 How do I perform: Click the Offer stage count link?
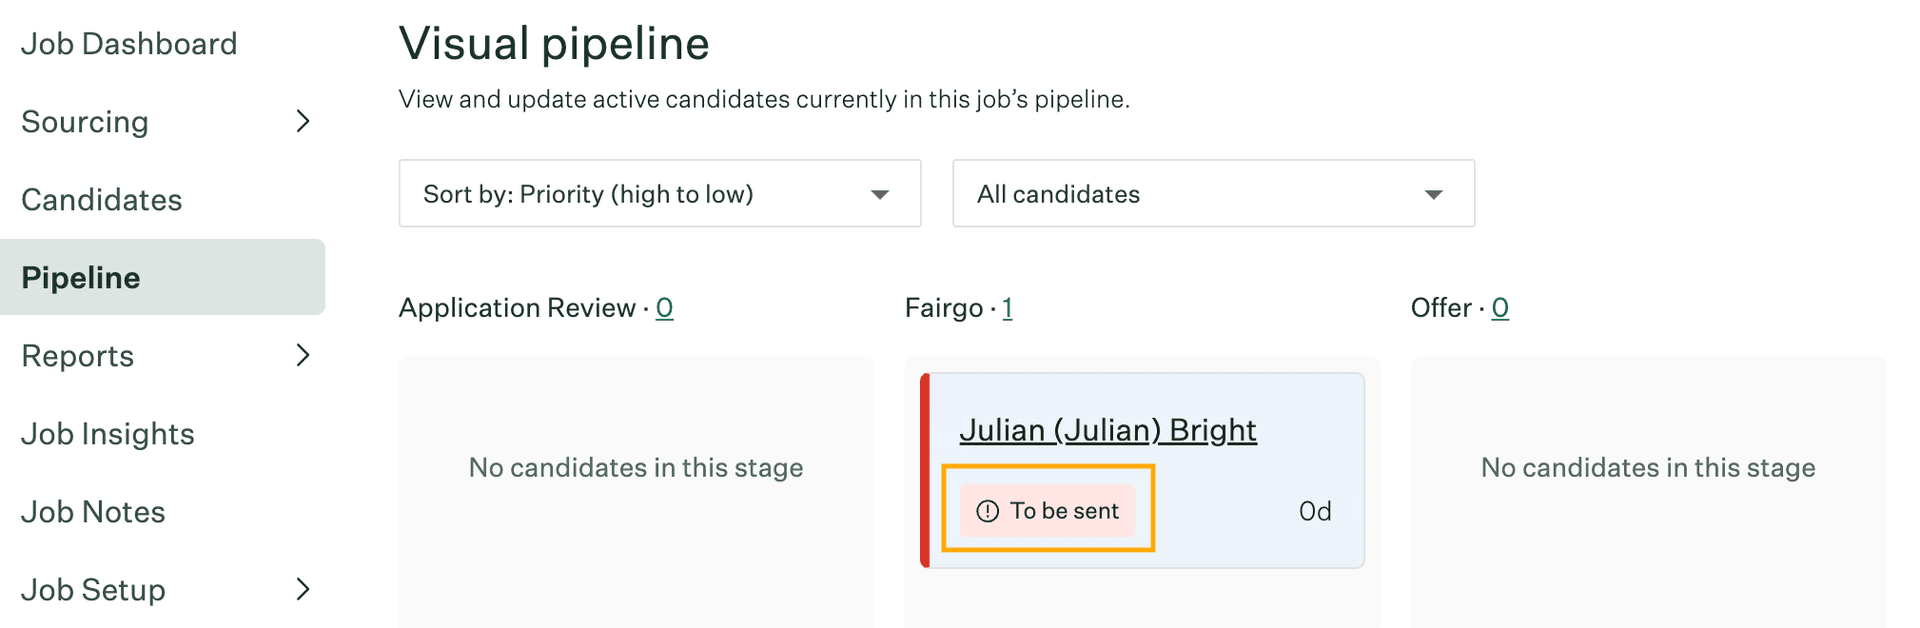(x=1499, y=308)
